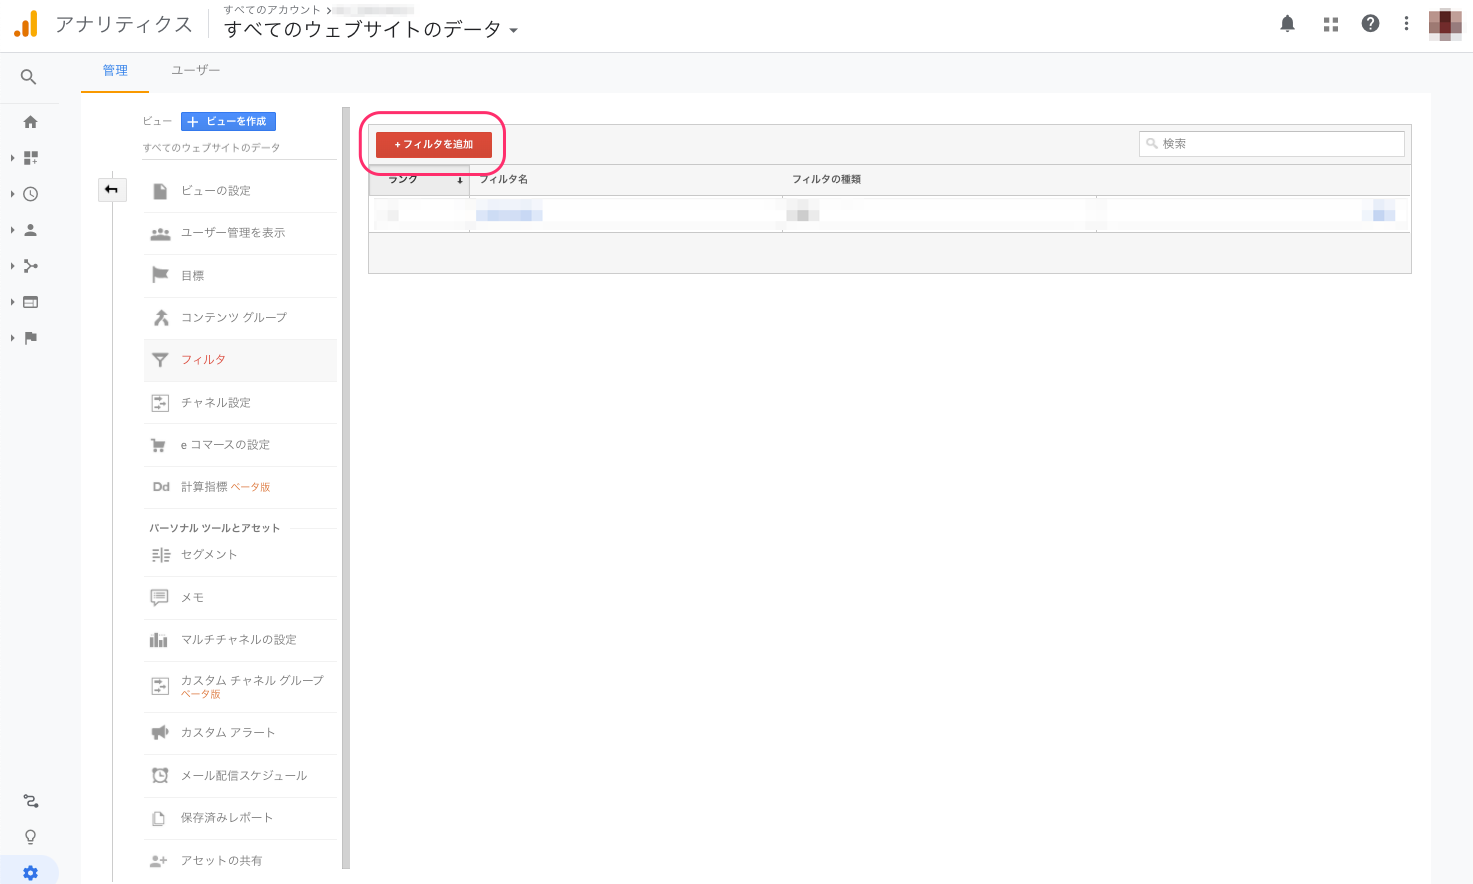Open ユーザー管理を表示 link
Viewport: 1473px width, 884px height.
(x=240, y=233)
